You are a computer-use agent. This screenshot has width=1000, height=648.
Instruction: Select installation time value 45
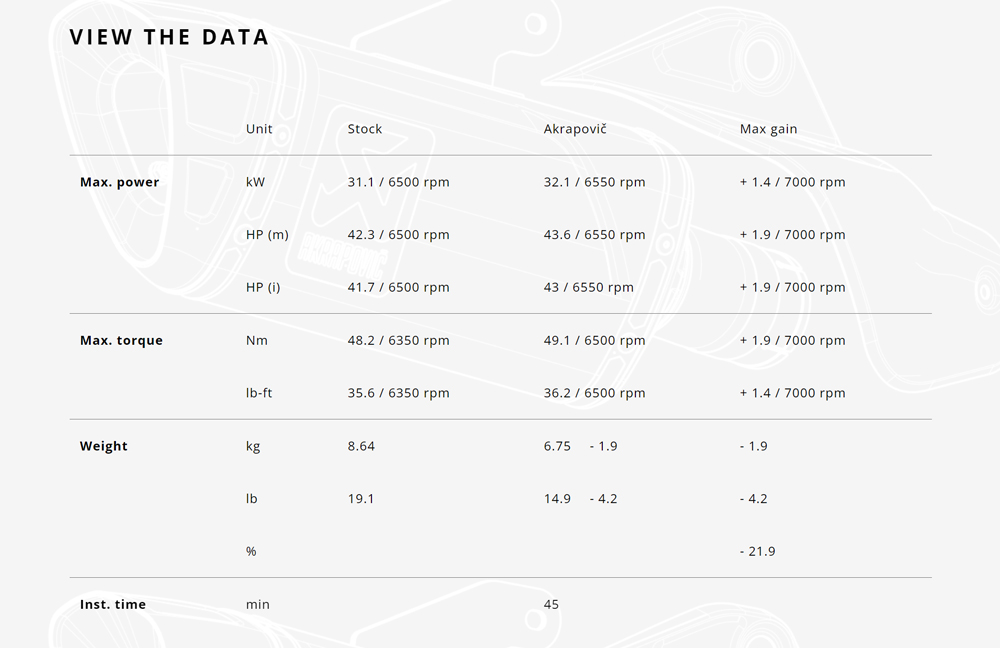pyautogui.click(x=551, y=605)
